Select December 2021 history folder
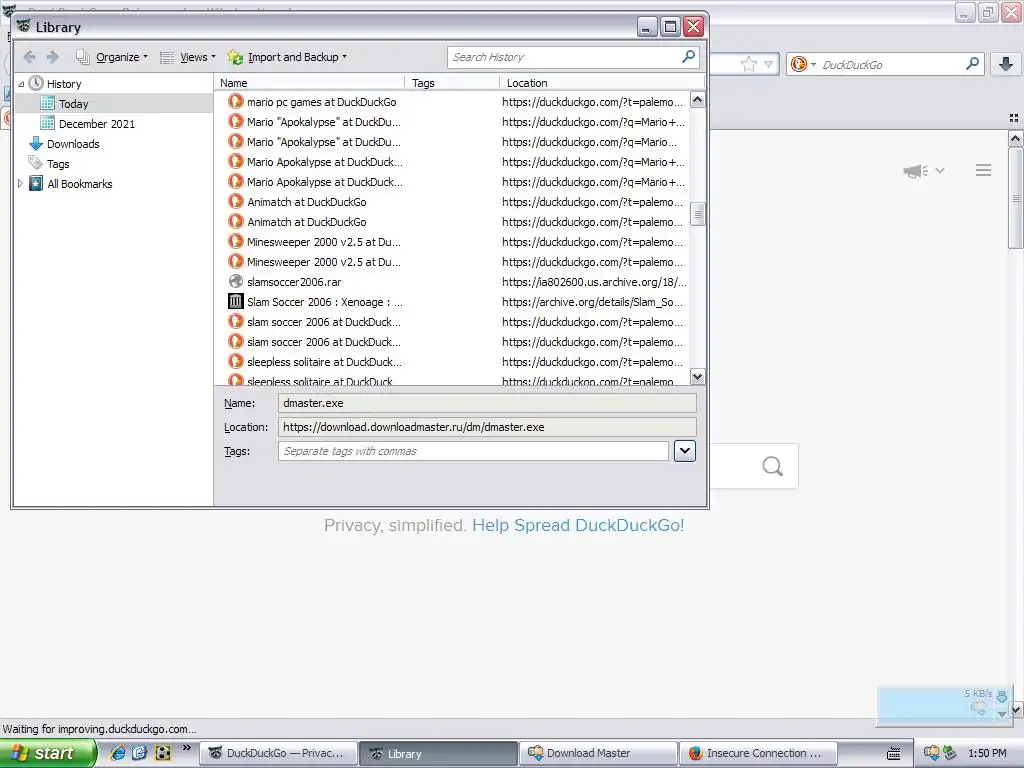1024x768 pixels. [x=97, y=123]
